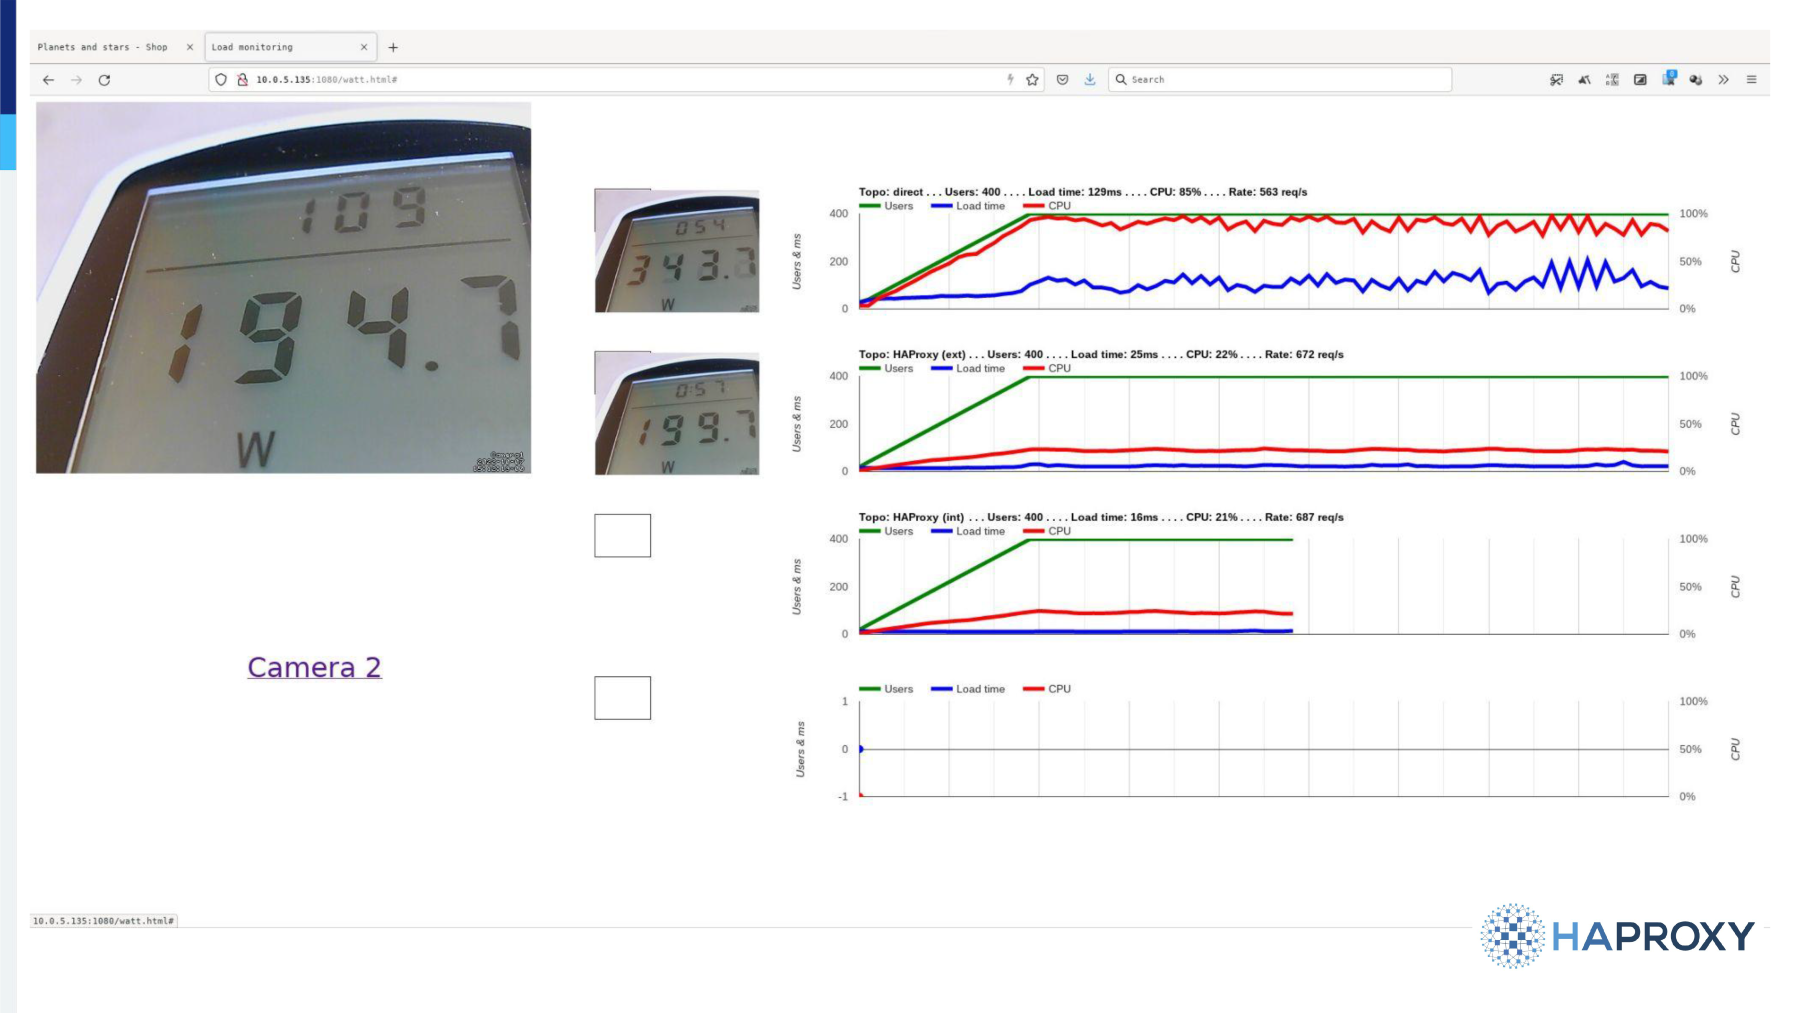The height and width of the screenshot is (1013, 1800).
Task: Go back using the browser back arrow
Action: pos(48,80)
